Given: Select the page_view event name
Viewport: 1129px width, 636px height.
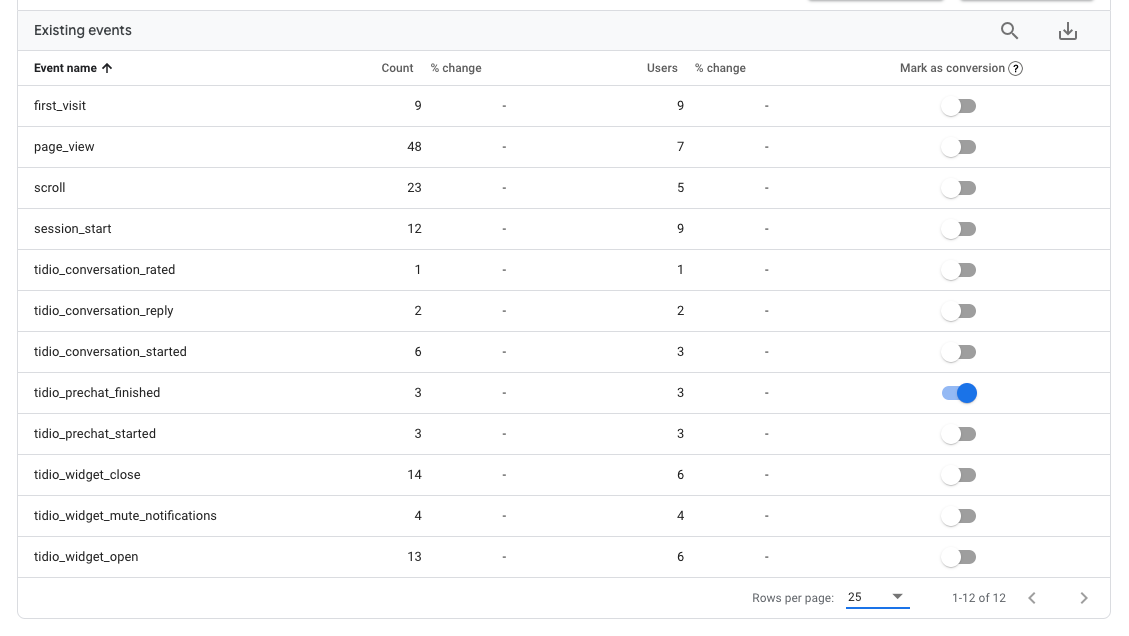Looking at the screenshot, I should click(x=64, y=147).
